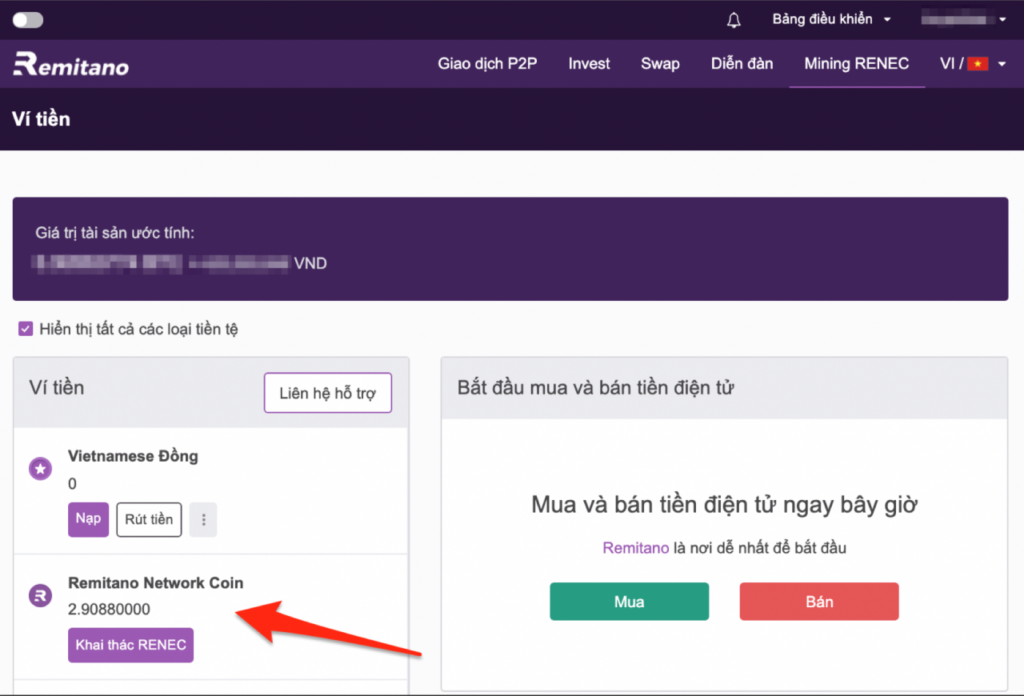Click the Mua và bán tiền điện tử ngay bây giờ heading

click(724, 505)
